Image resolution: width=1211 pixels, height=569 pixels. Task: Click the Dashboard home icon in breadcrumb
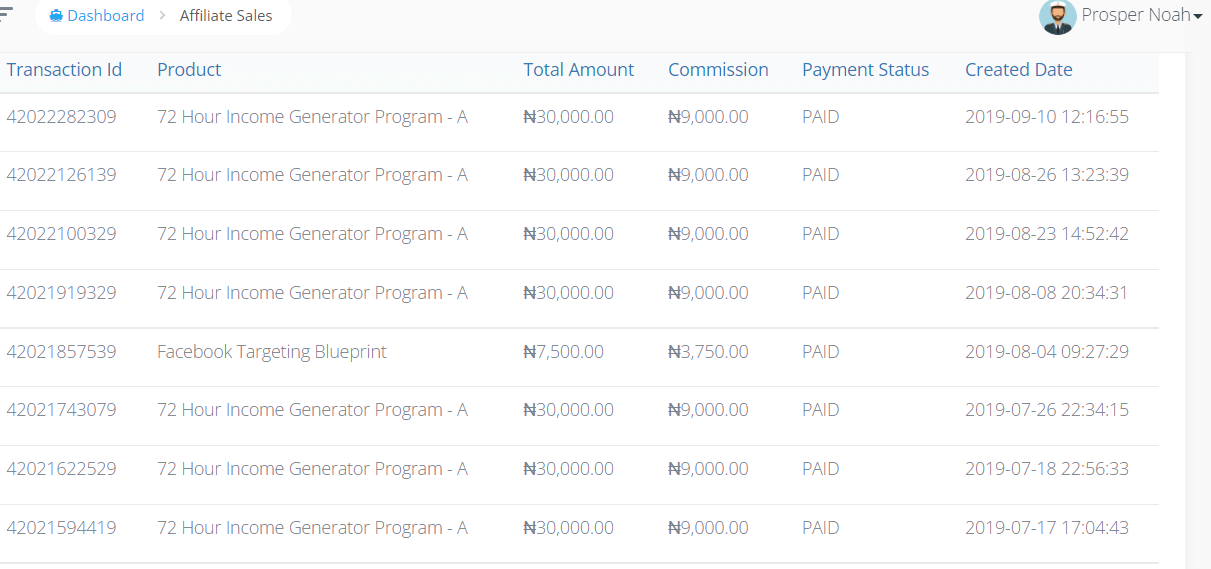[x=56, y=16]
